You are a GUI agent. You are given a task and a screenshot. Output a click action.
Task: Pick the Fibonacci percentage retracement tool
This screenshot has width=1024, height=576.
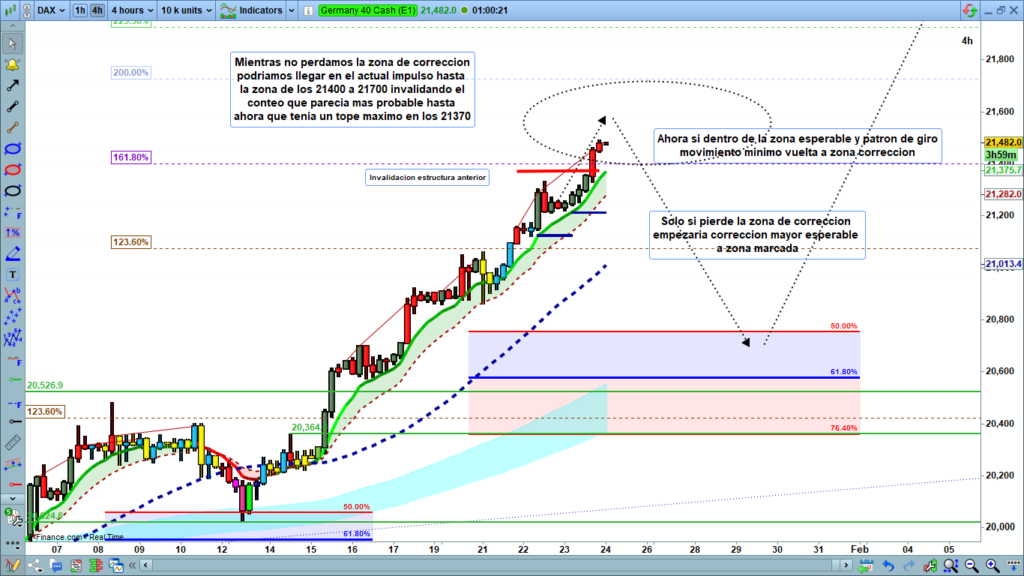[13, 232]
